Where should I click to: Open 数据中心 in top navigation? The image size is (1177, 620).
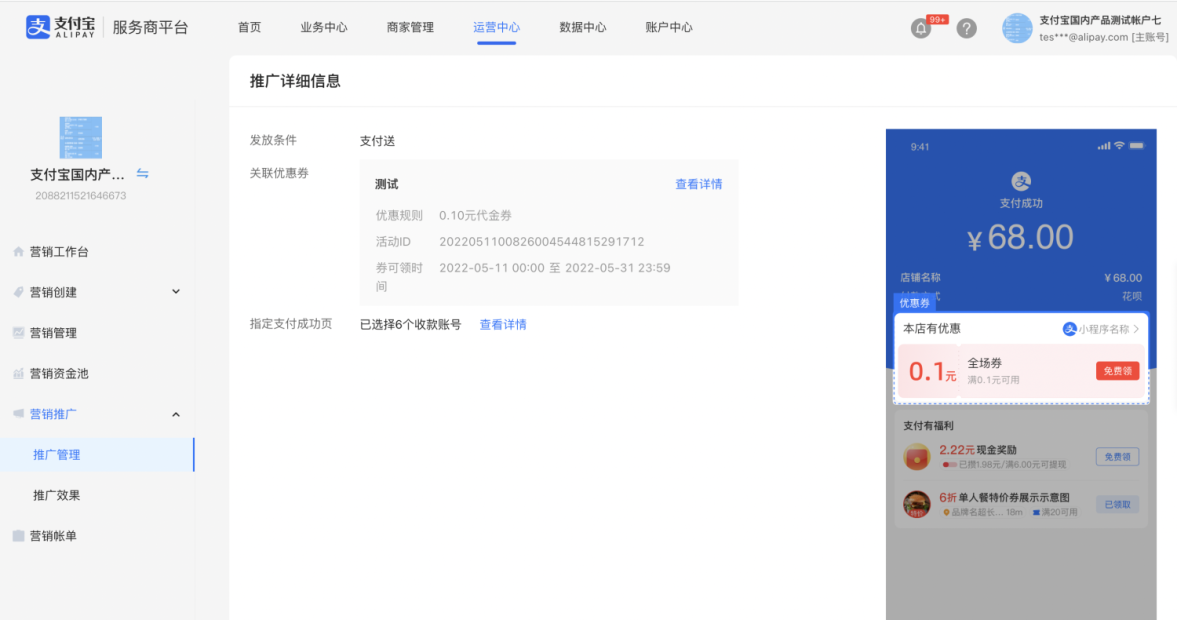click(x=582, y=27)
